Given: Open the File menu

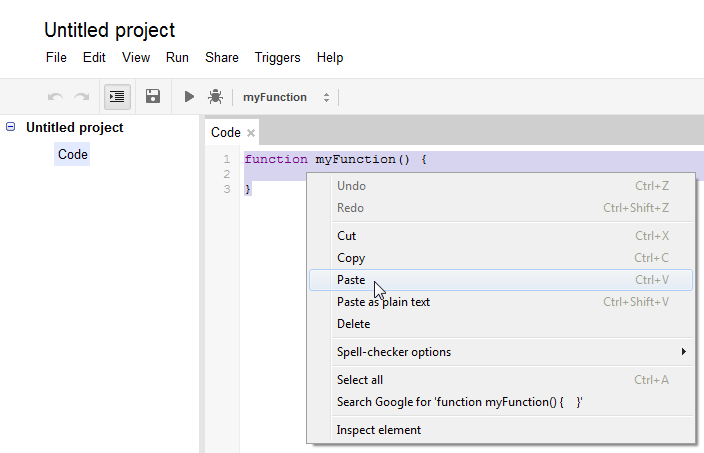Looking at the screenshot, I should coord(56,58).
